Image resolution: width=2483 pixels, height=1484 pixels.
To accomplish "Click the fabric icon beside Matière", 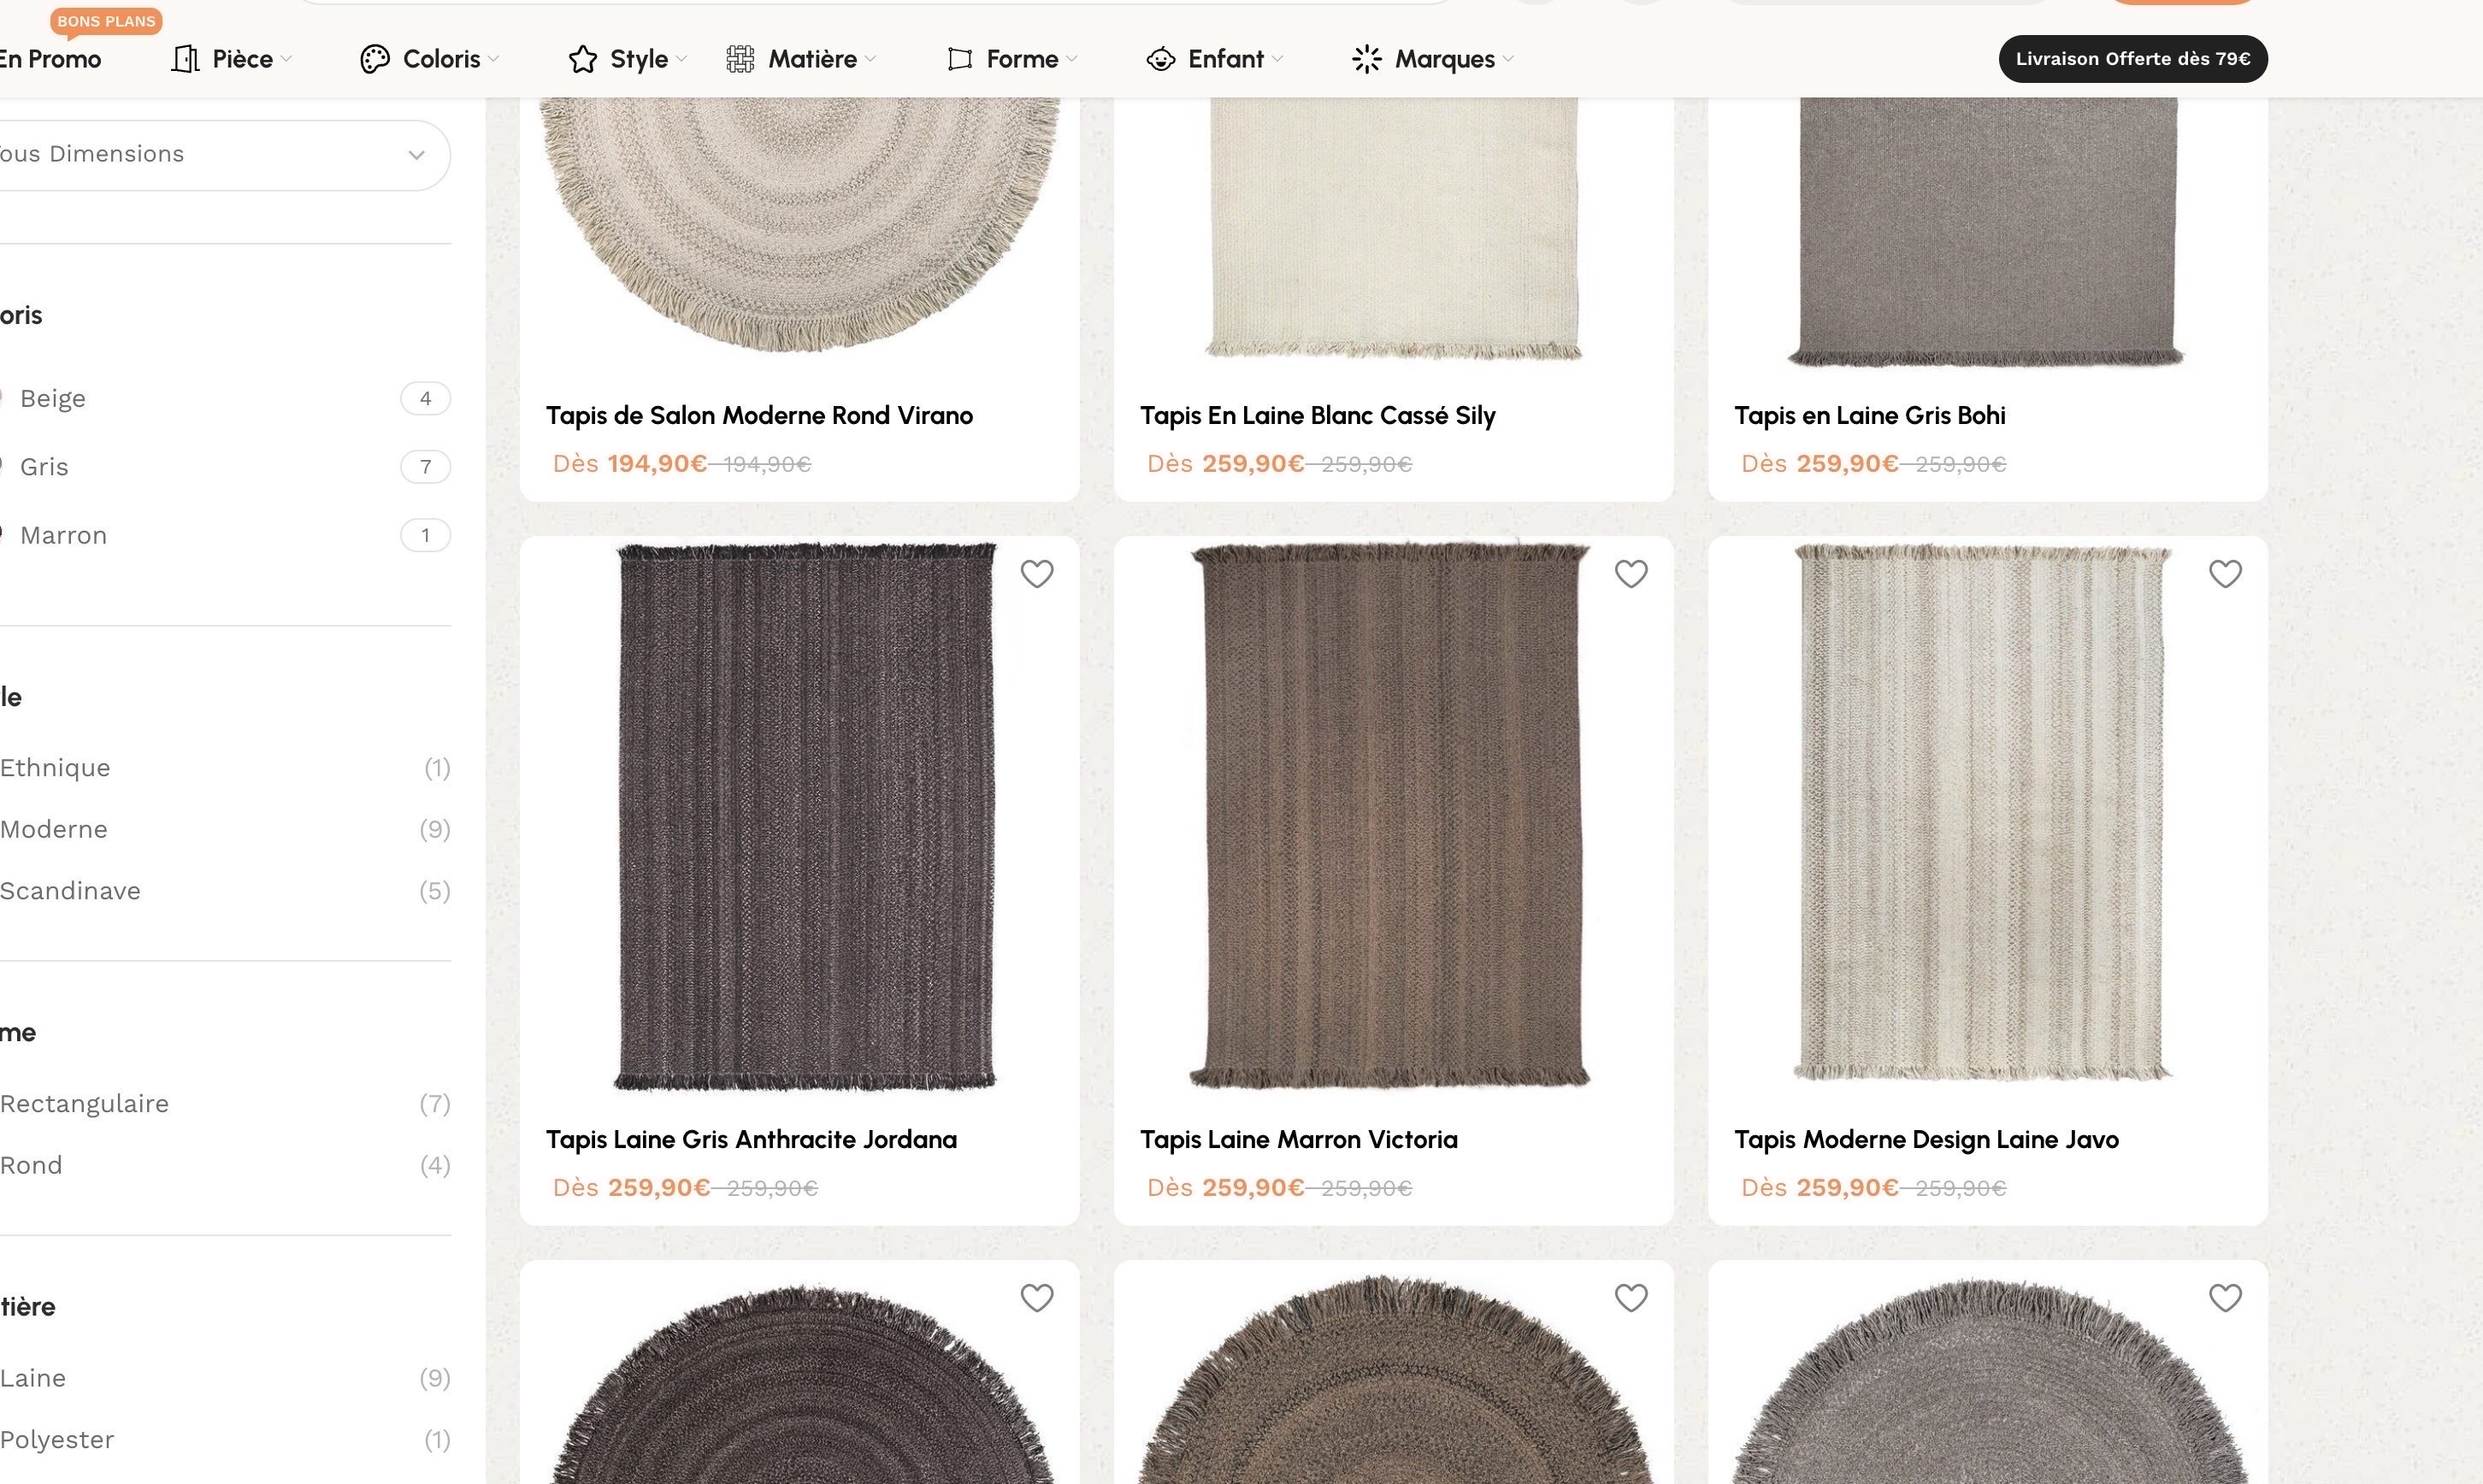I will click(740, 59).
